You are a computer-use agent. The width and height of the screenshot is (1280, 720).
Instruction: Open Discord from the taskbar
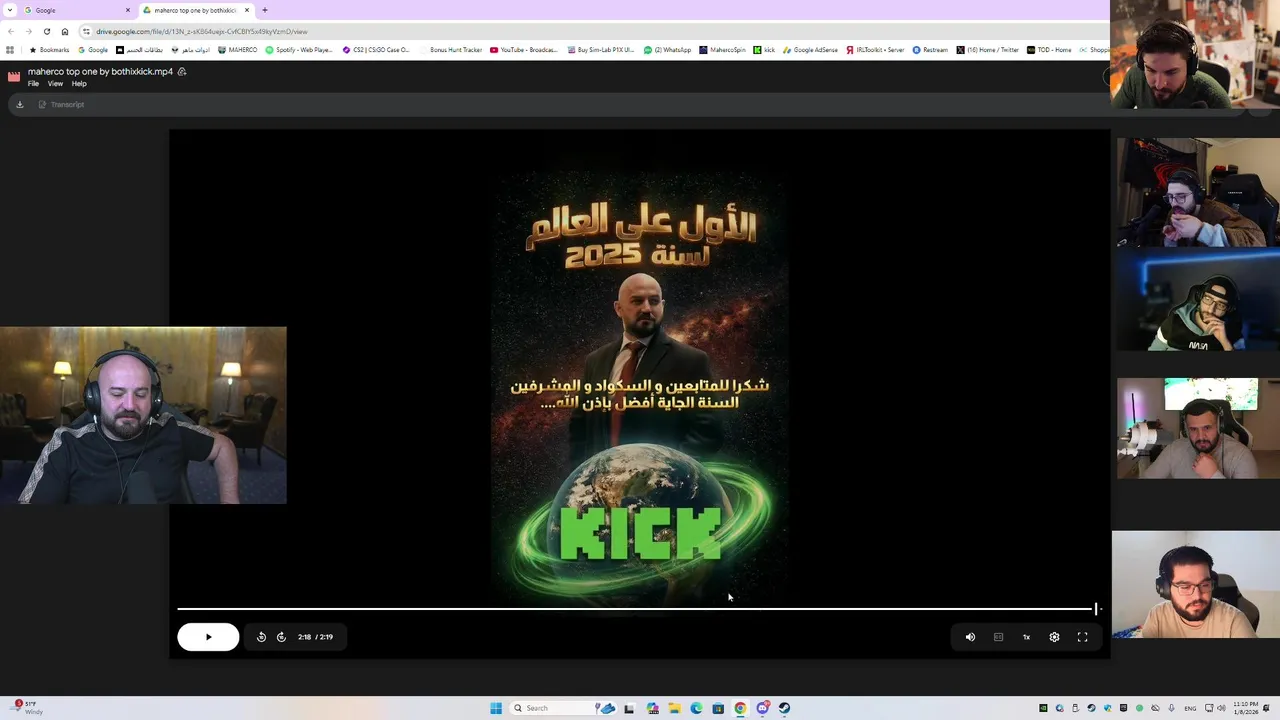pos(762,708)
